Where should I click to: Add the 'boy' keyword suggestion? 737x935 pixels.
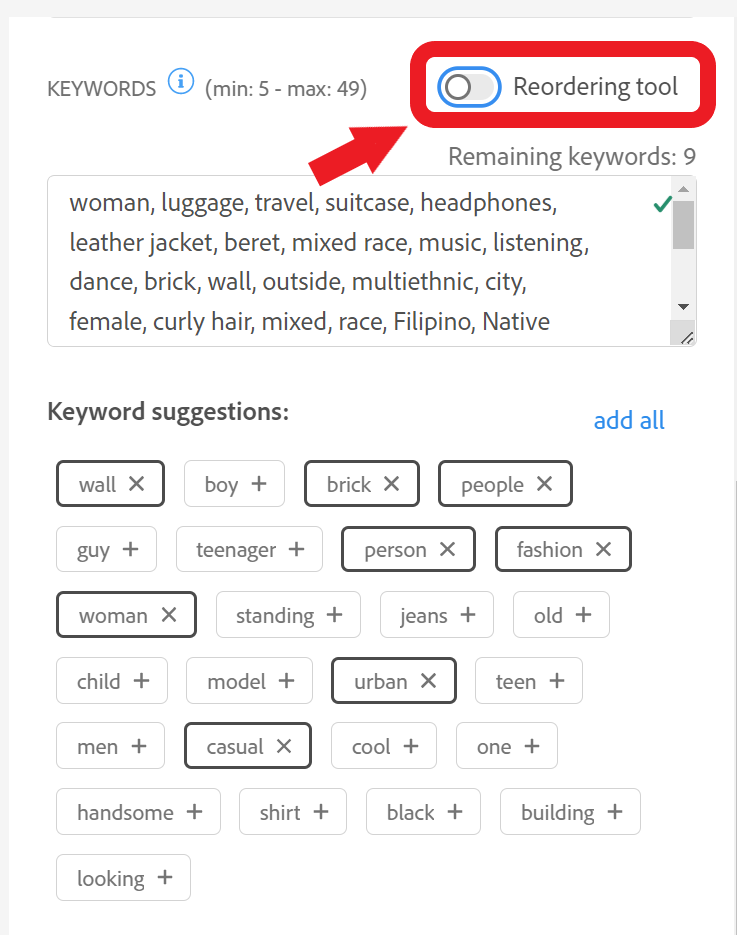[x=259, y=484]
